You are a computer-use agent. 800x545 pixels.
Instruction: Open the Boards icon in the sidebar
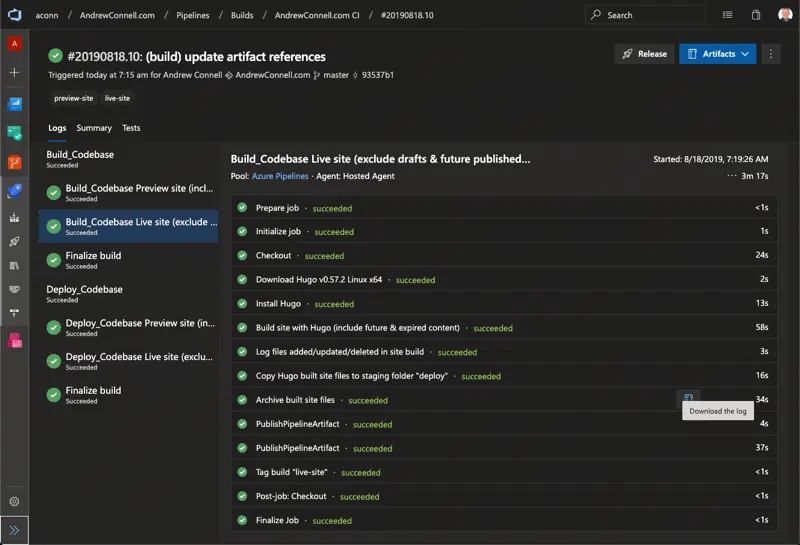[14, 133]
